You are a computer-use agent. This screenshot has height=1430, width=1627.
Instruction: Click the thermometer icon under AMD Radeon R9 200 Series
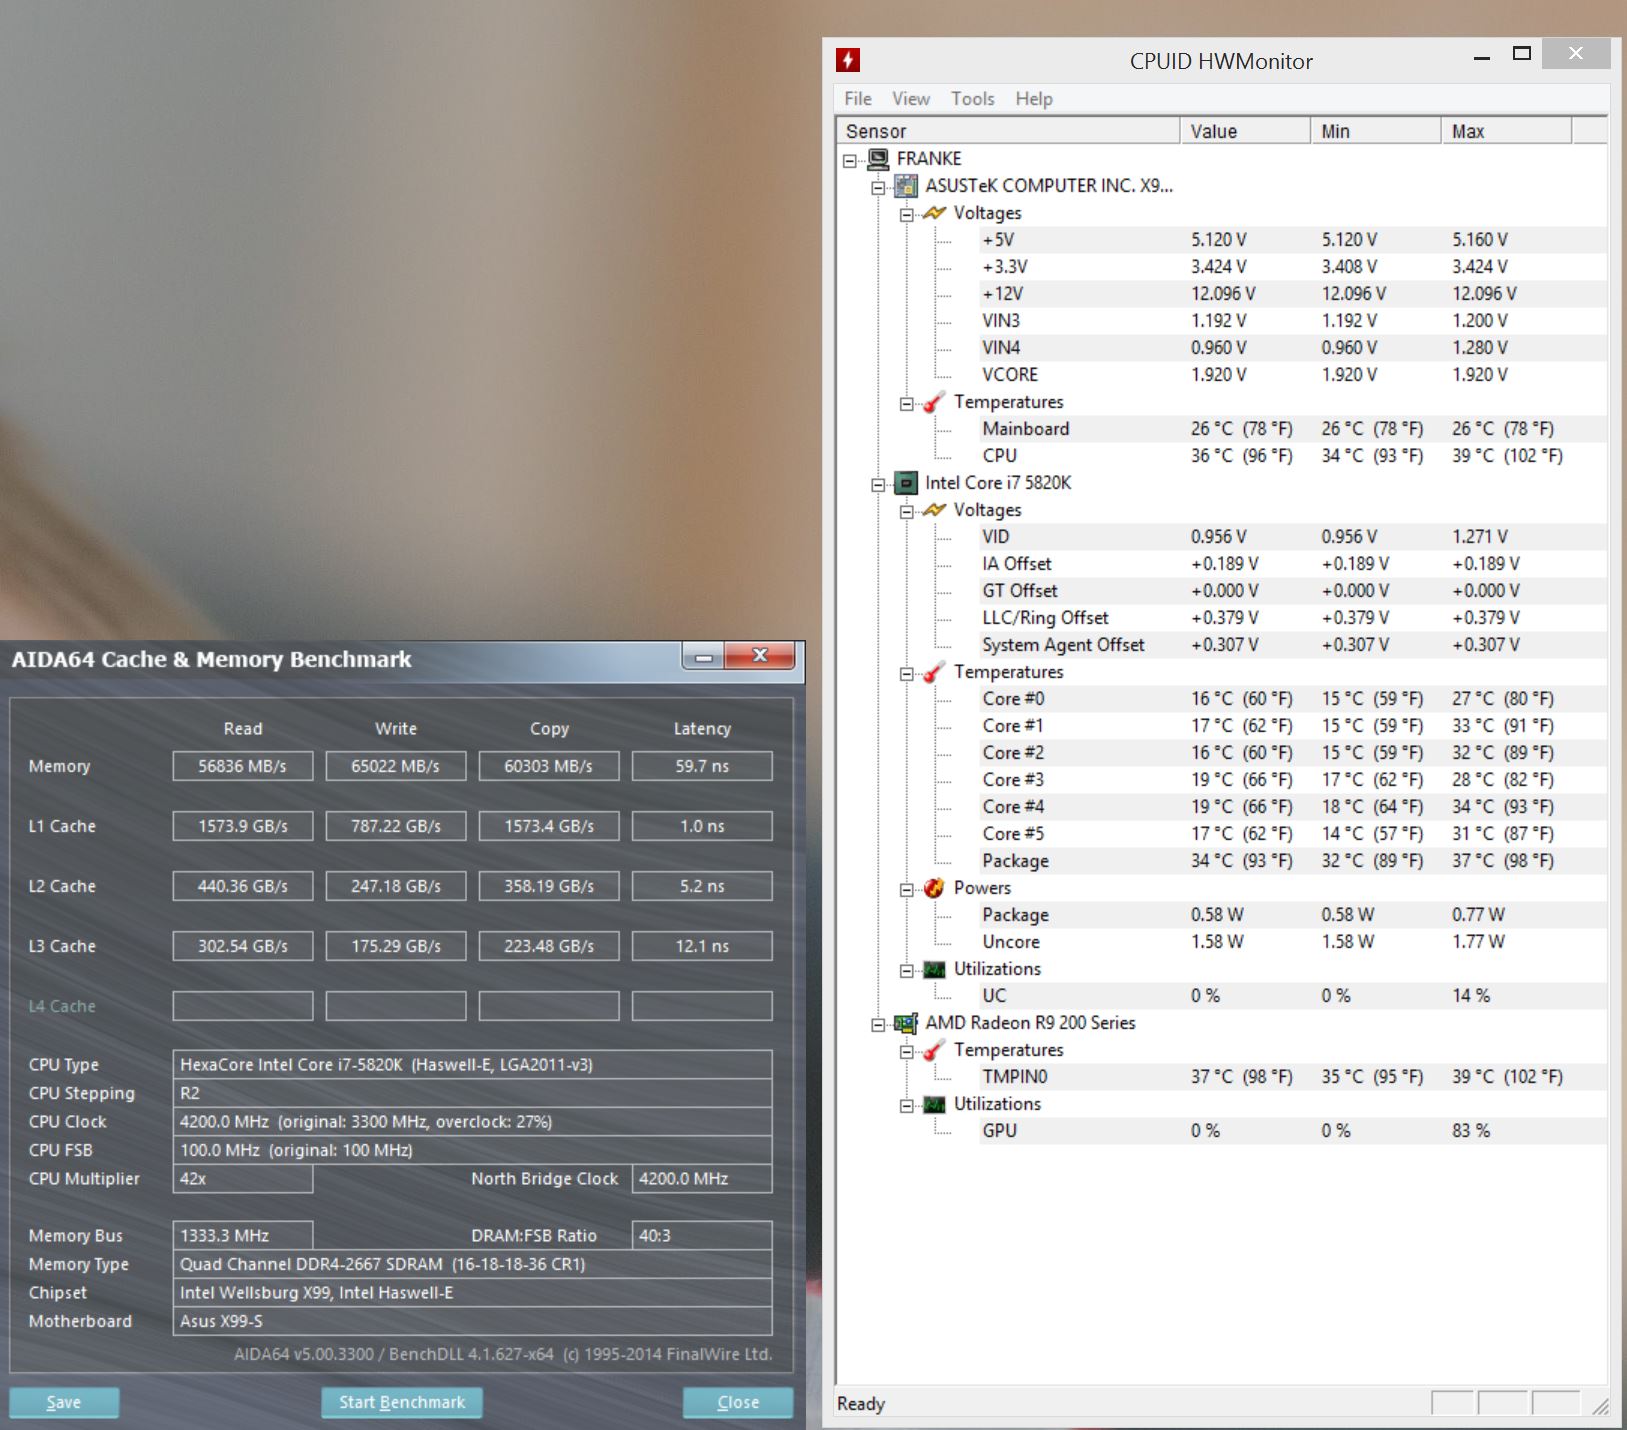tap(934, 1050)
